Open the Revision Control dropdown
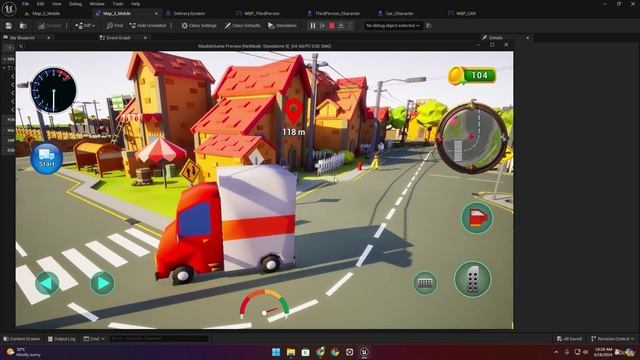The image size is (640, 360). 612,339
